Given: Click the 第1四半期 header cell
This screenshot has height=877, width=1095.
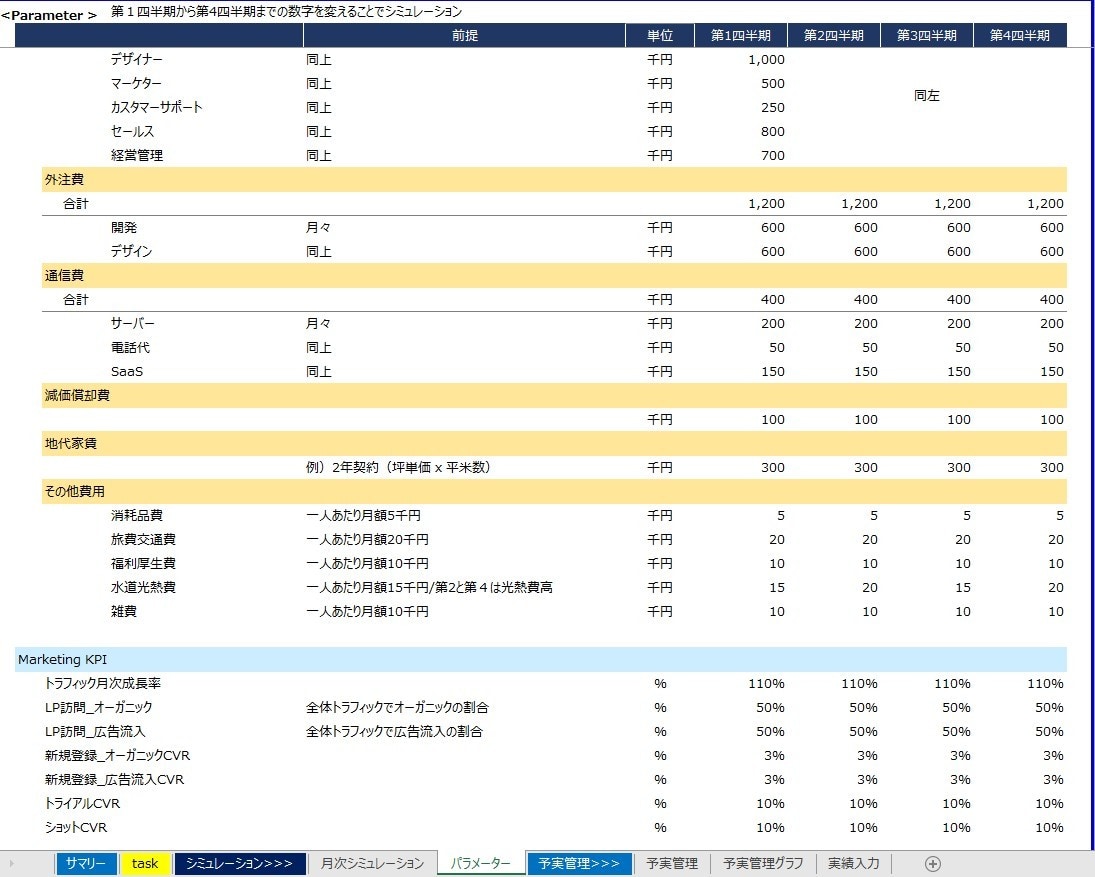Looking at the screenshot, I should point(741,36).
